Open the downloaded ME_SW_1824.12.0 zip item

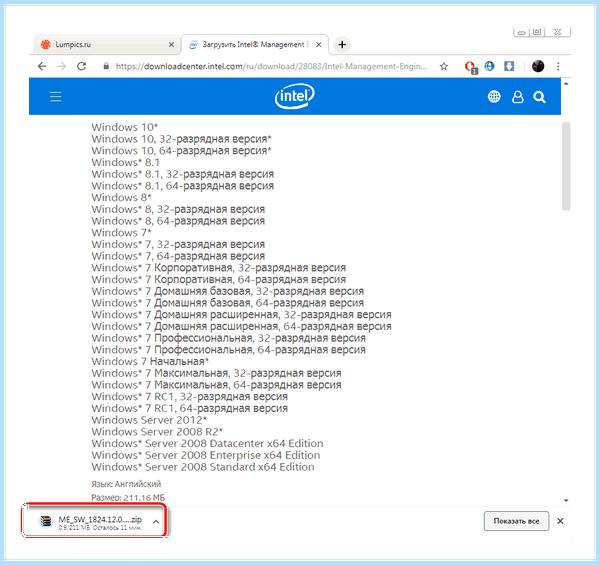pos(95,522)
